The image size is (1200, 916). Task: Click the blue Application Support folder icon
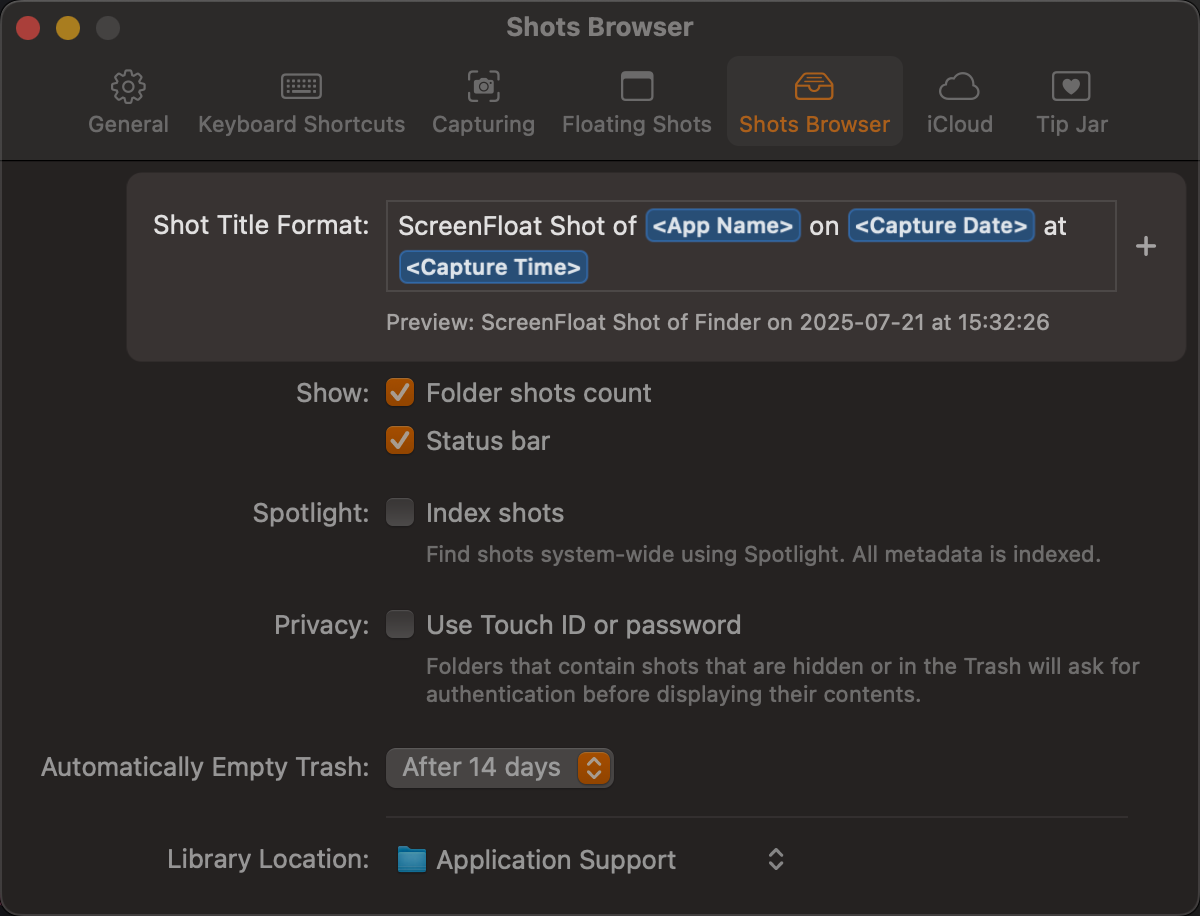(x=412, y=860)
